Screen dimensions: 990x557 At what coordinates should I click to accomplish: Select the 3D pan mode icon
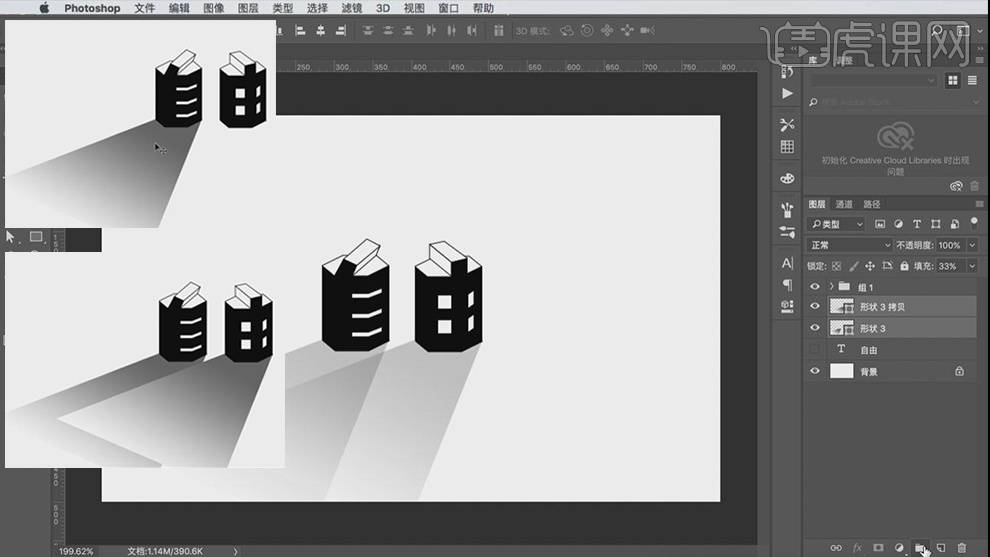click(x=607, y=30)
